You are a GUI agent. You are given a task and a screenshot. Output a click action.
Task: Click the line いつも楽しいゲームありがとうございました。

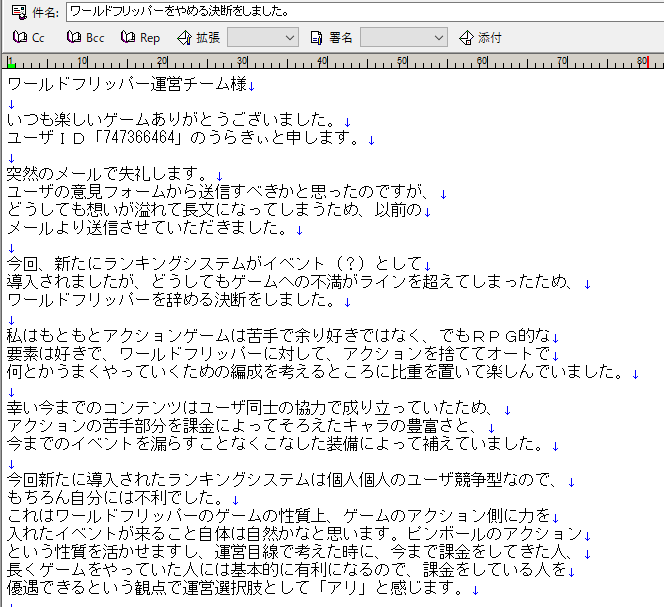173,120
